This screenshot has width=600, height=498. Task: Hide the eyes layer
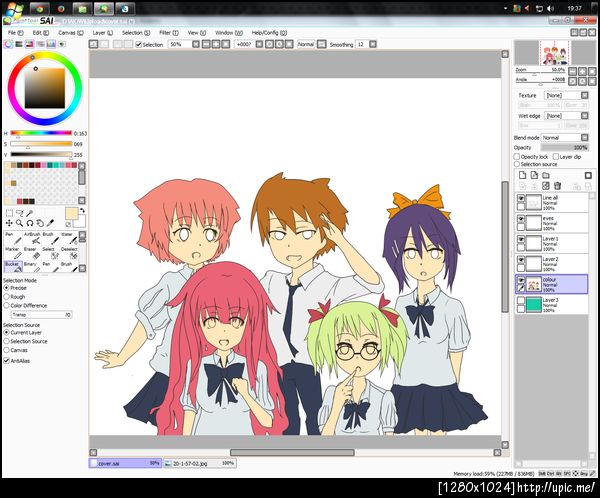click(521, 219)
